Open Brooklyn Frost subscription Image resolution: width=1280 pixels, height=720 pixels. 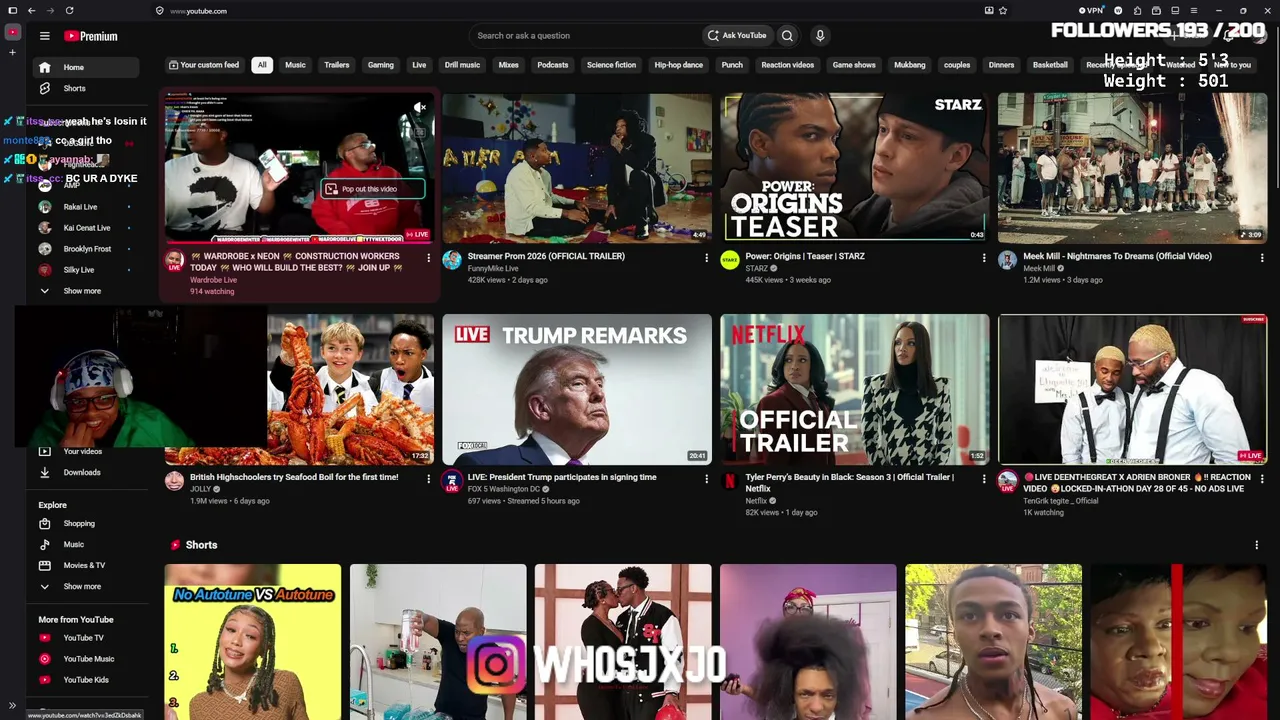pos(88,249)
